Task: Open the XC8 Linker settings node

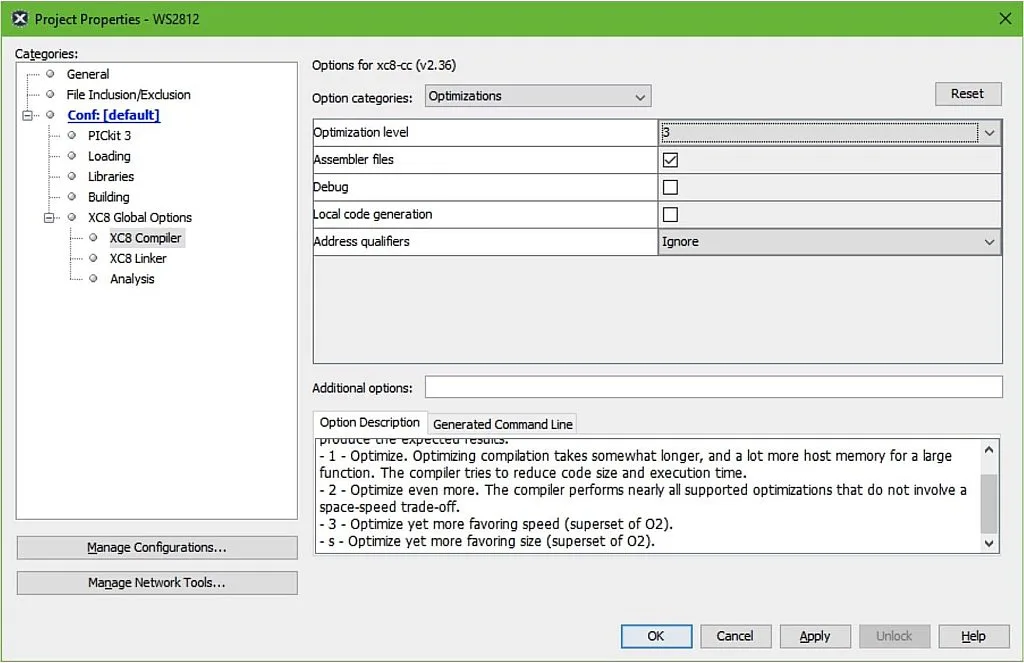Action: click(x=138, y=259)
